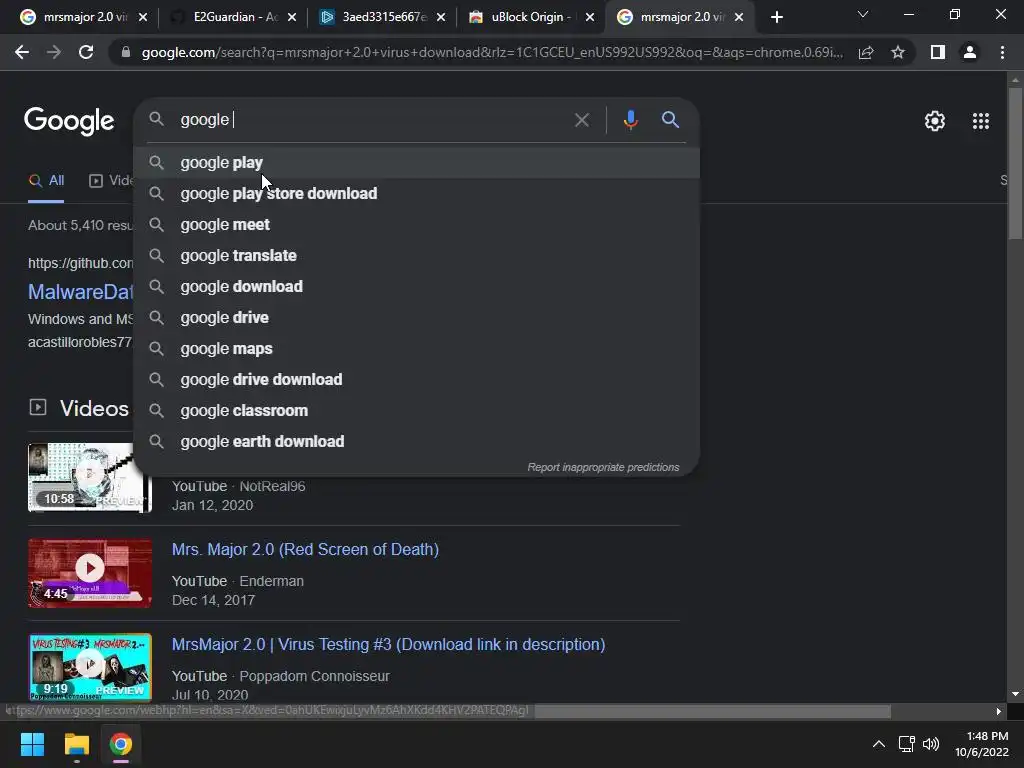1024x768 pixels.
Task: Choose the 'google maps' suggestion
Action: point(417,349)
